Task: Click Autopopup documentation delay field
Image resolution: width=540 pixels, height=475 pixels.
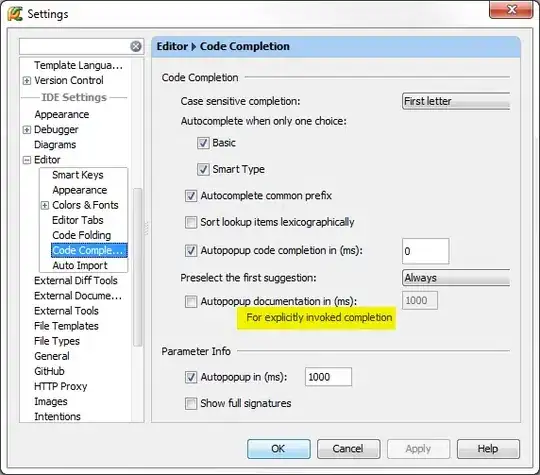Action: 420,301
